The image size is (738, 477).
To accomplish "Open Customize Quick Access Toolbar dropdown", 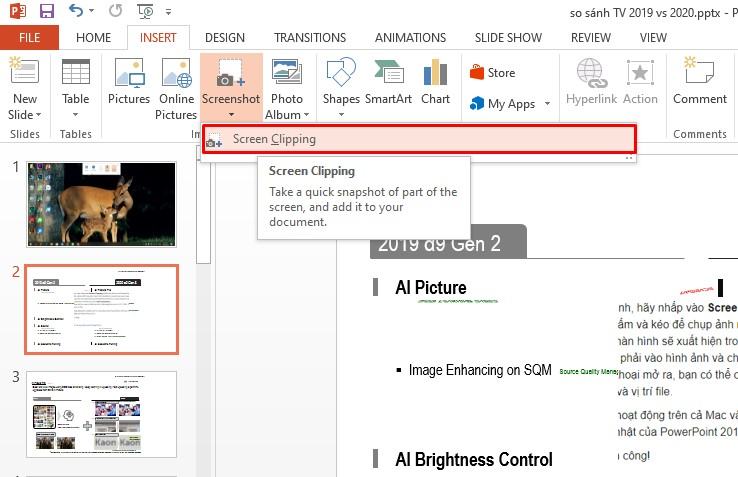I will point(168,11).
